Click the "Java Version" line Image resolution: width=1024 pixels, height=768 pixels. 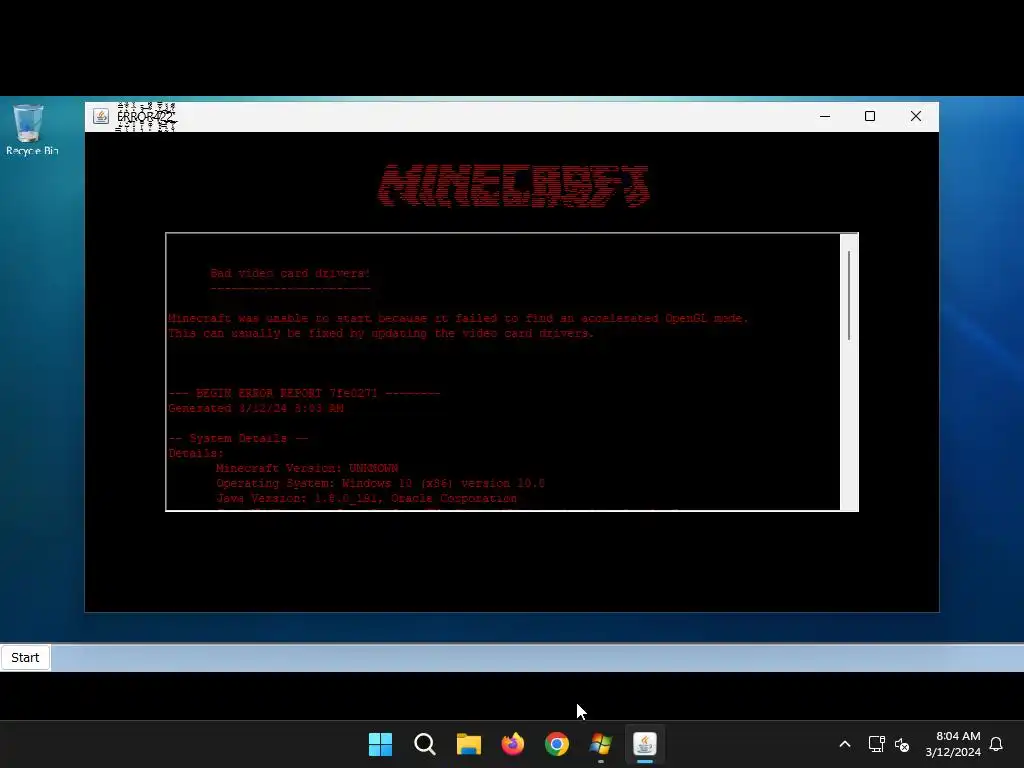[366, 498]
